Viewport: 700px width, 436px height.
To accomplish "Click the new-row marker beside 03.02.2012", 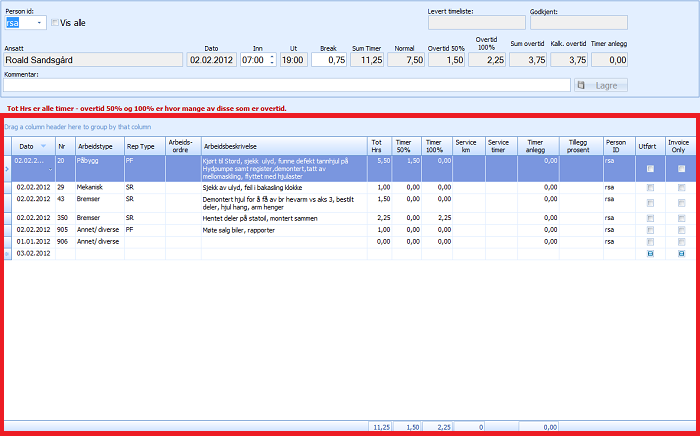I will click(x=8, y=255).
